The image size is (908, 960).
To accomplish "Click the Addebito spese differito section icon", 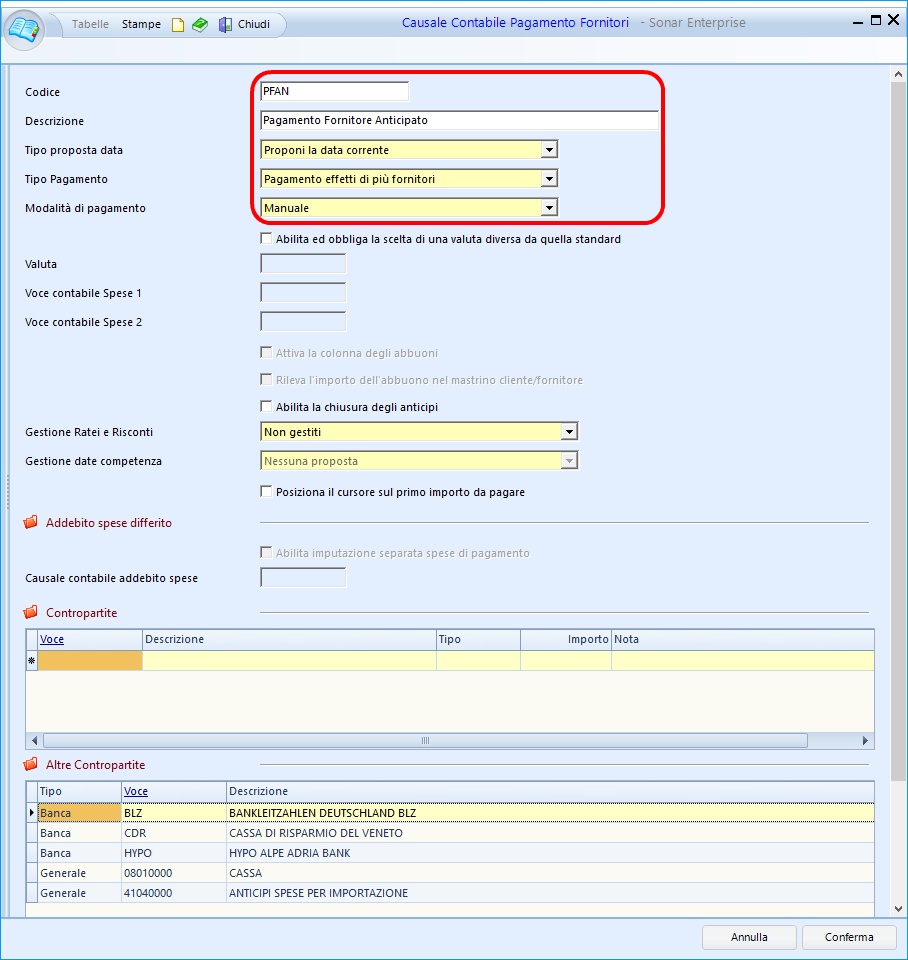I will click(x=31, y=523).
